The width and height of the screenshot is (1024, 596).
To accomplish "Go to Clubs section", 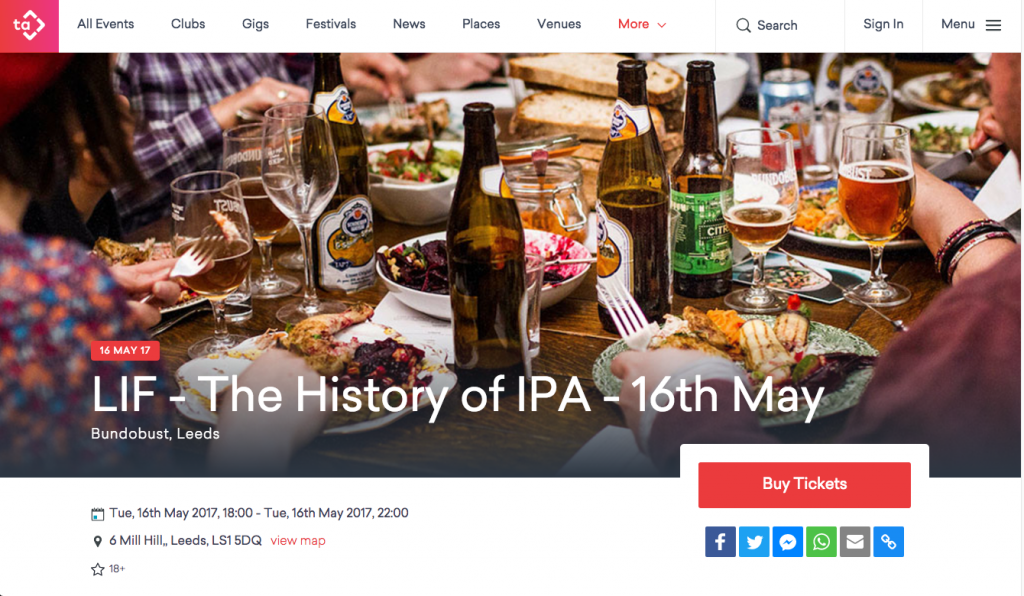I will pos(188,24).
